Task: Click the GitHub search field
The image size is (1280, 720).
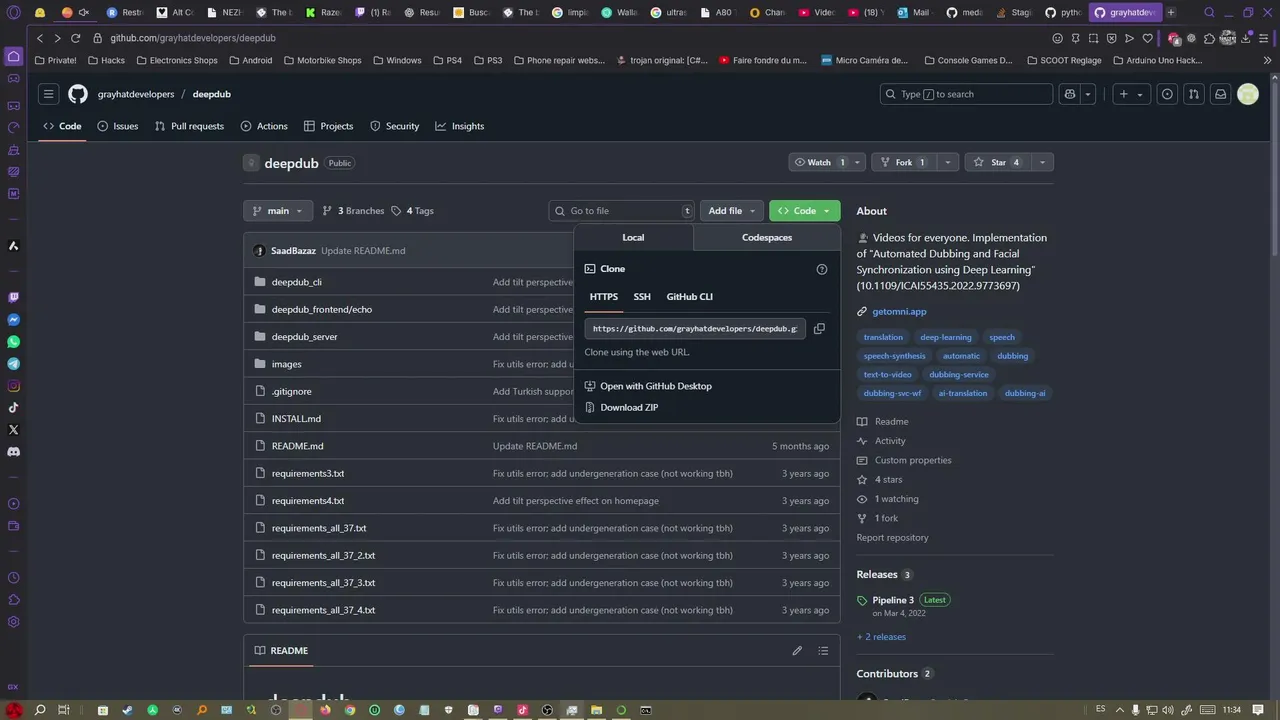Action: 966,94
